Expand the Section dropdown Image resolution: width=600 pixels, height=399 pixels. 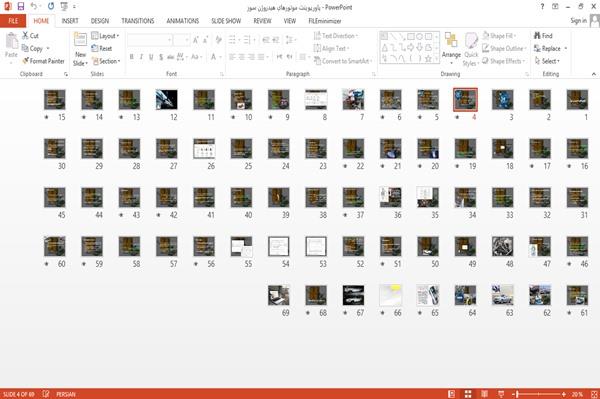(x=106, y=61)
